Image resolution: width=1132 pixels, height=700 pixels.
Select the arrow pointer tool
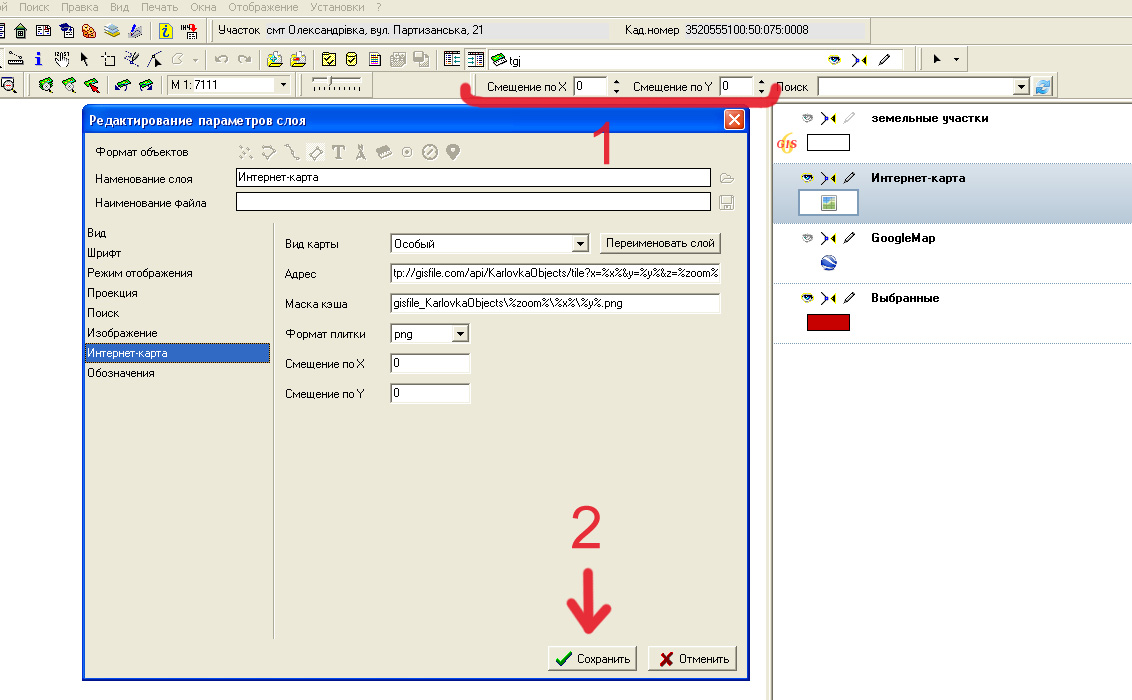(84, 59)
